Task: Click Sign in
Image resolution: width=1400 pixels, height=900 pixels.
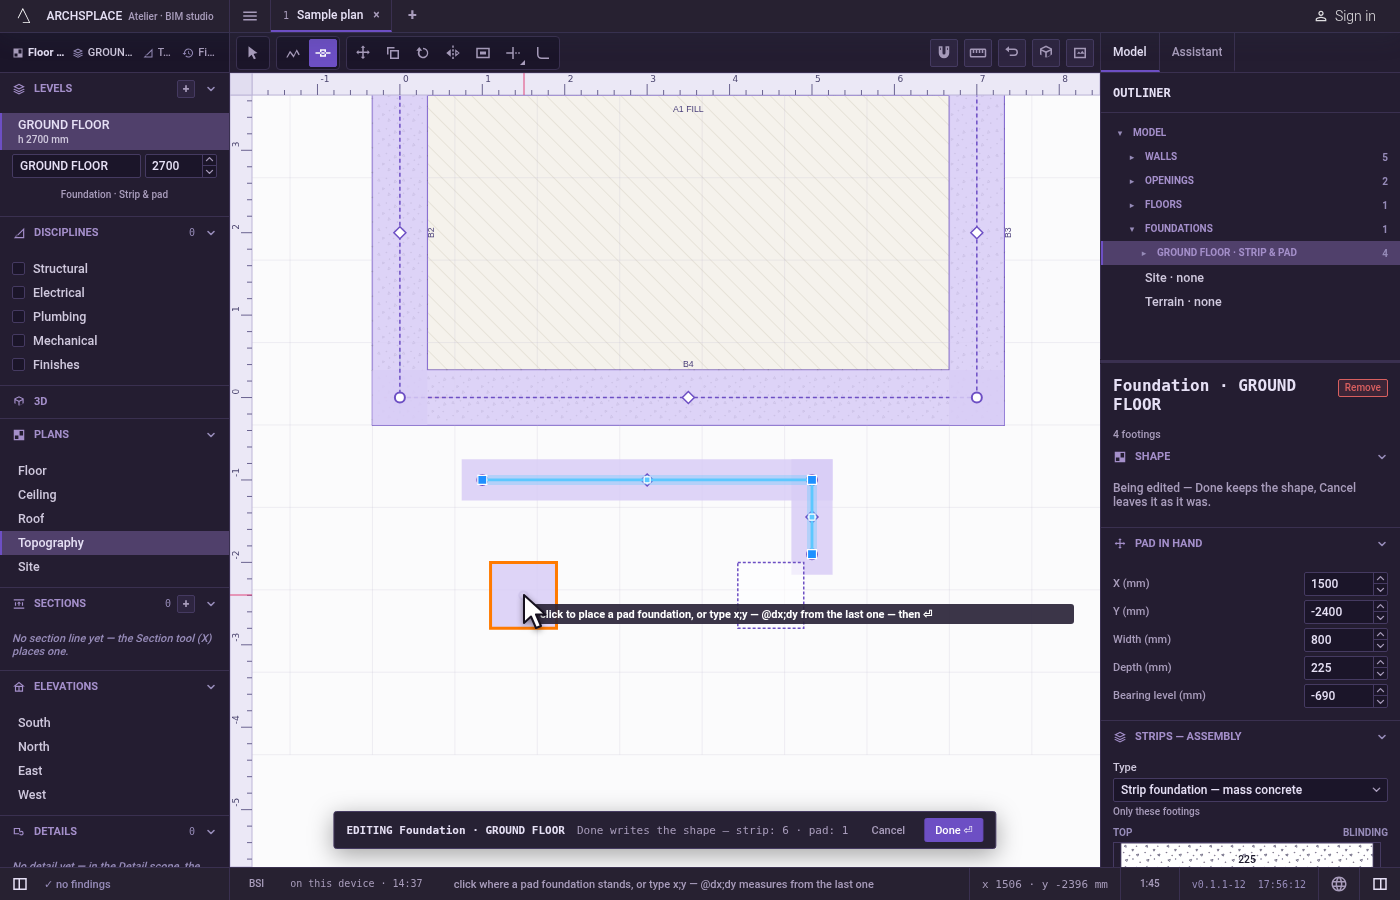Action: pyautogui.click(x=1345, y=16)
